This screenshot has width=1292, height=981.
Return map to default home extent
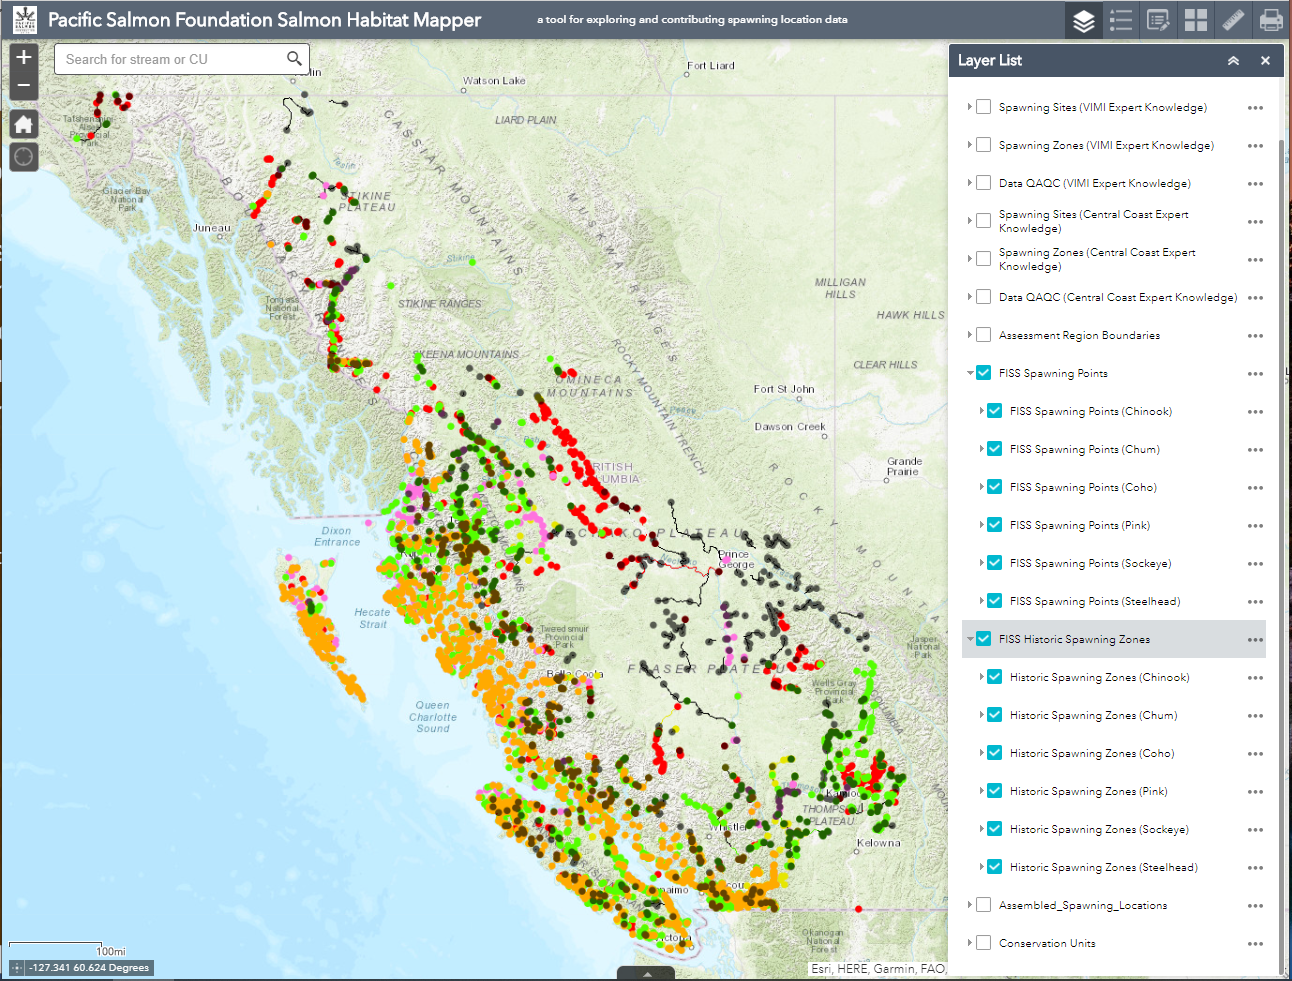(x=24, y=124)
